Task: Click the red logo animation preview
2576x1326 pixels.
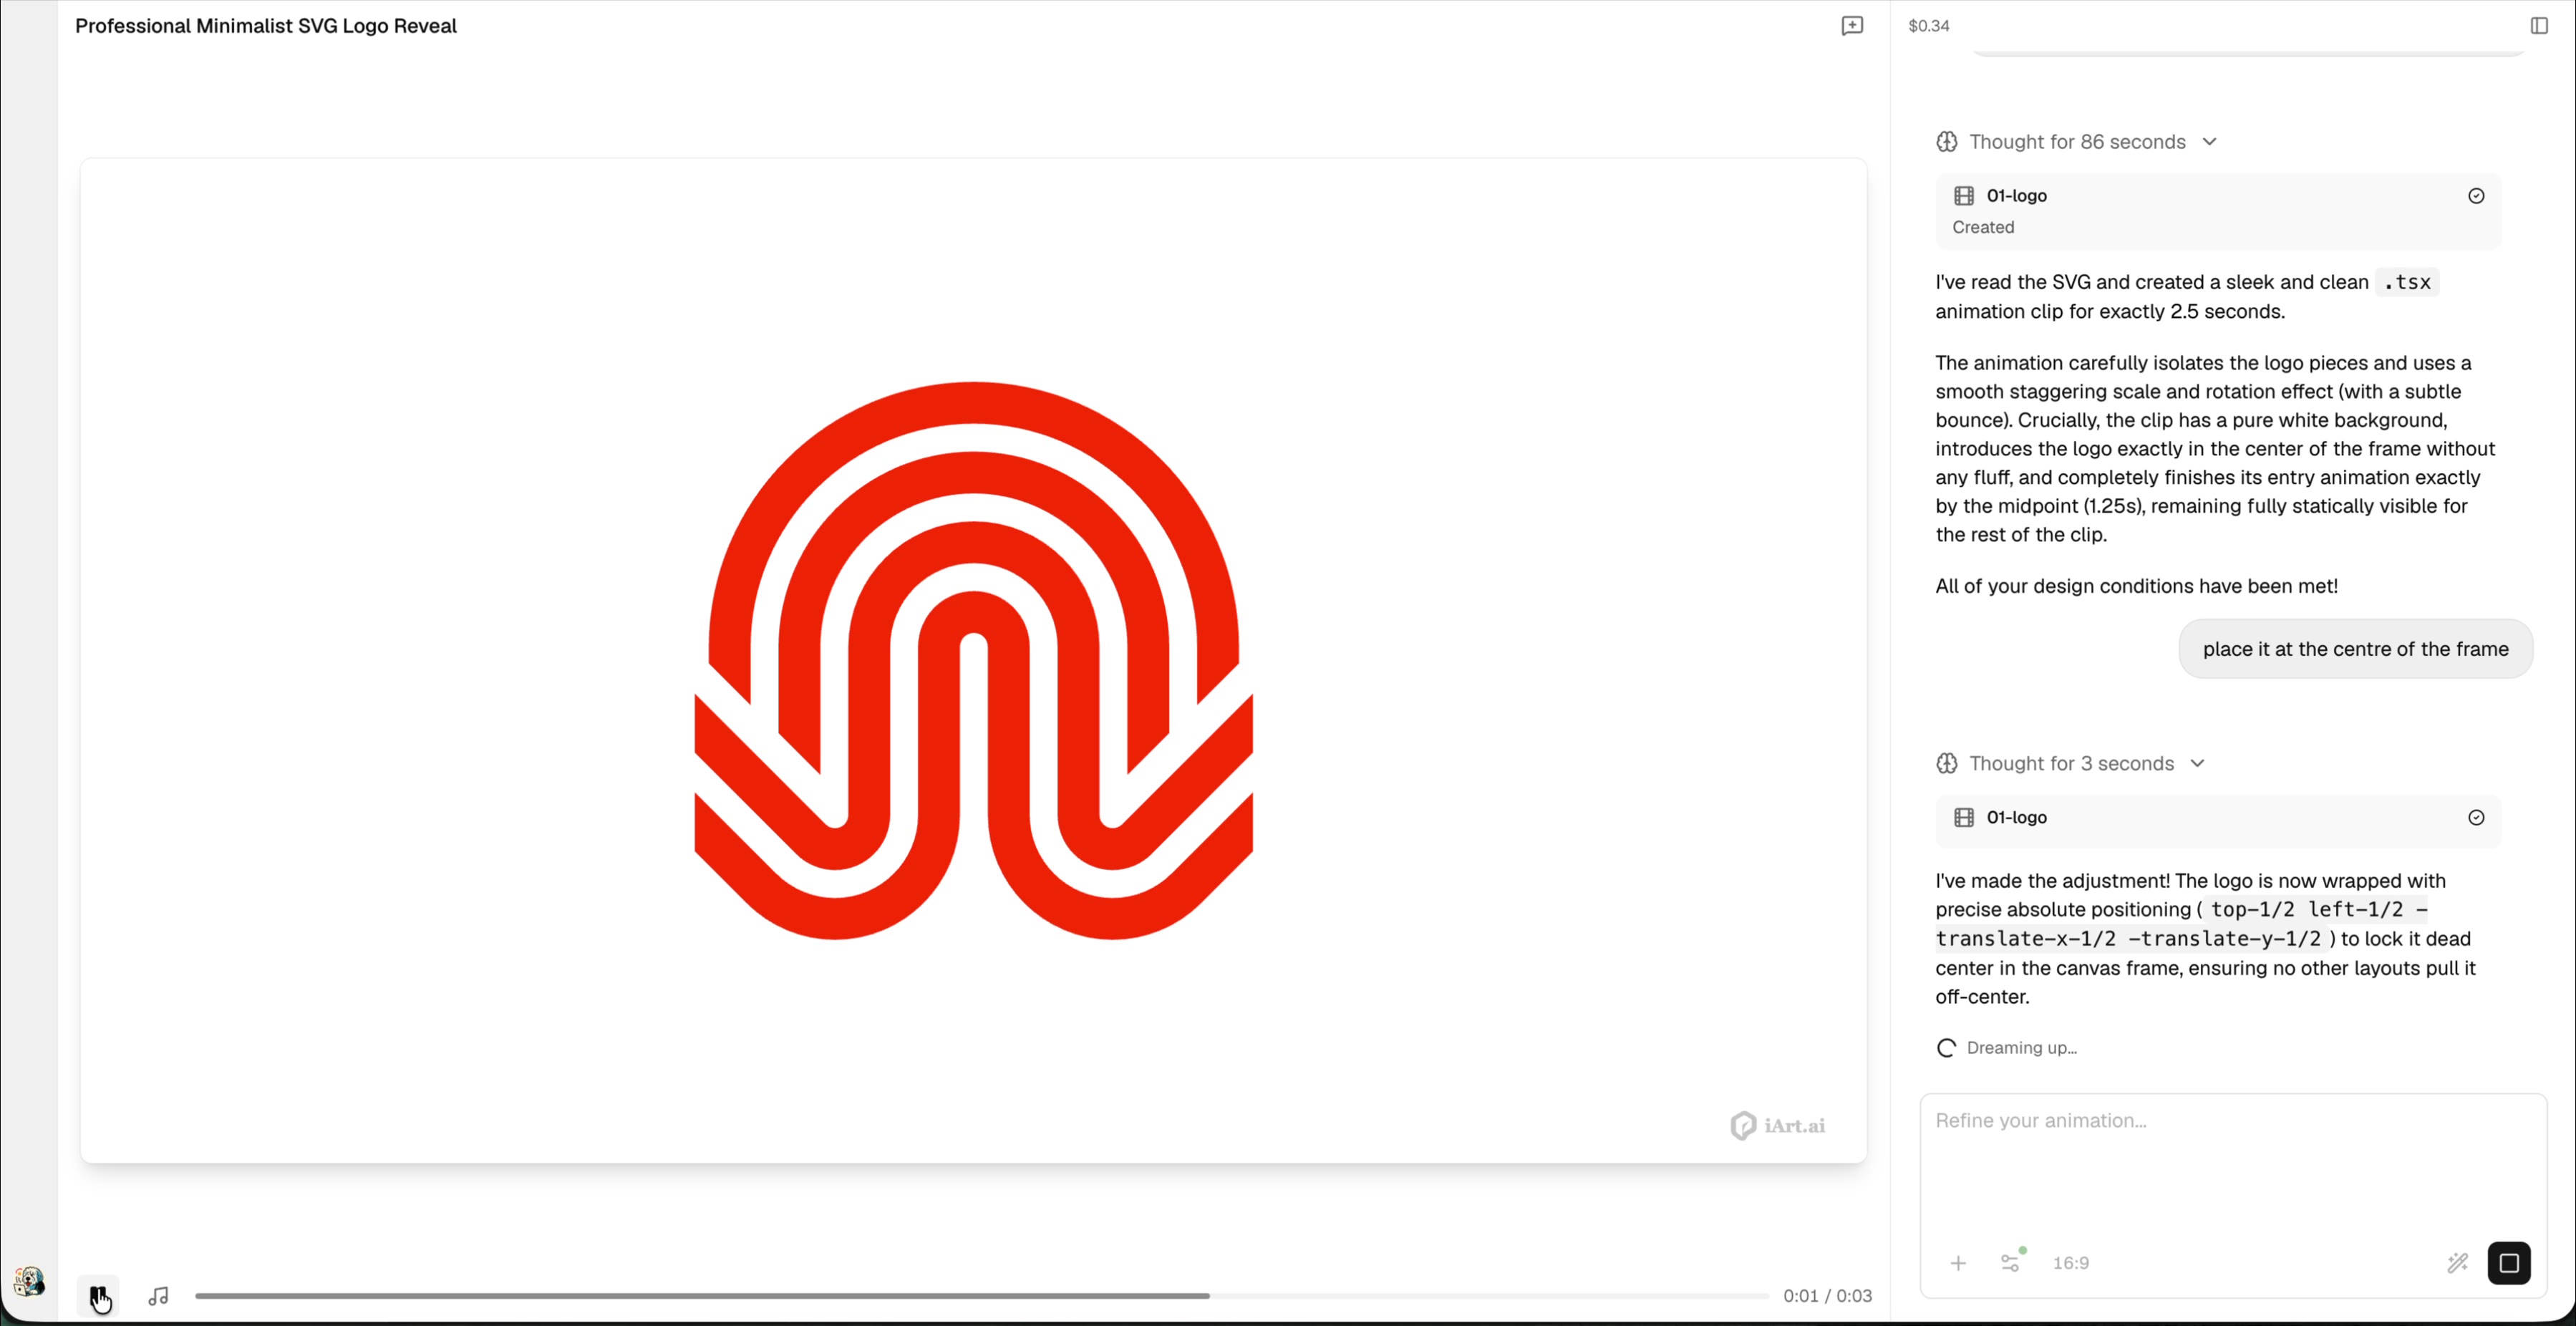Action: tap(973, 660)
